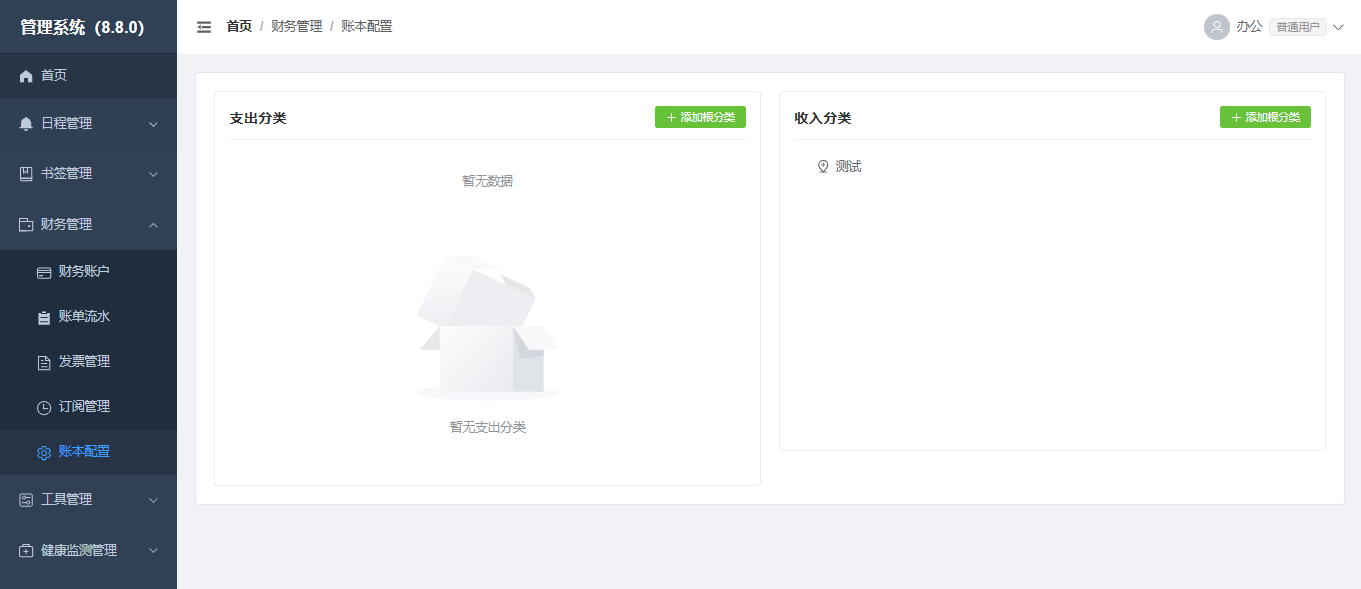Toggle the sidebar collapse hamburger icon
The width and height of the screenshot is (1361, 589).
pyautogui.click(x=204, y=27)
